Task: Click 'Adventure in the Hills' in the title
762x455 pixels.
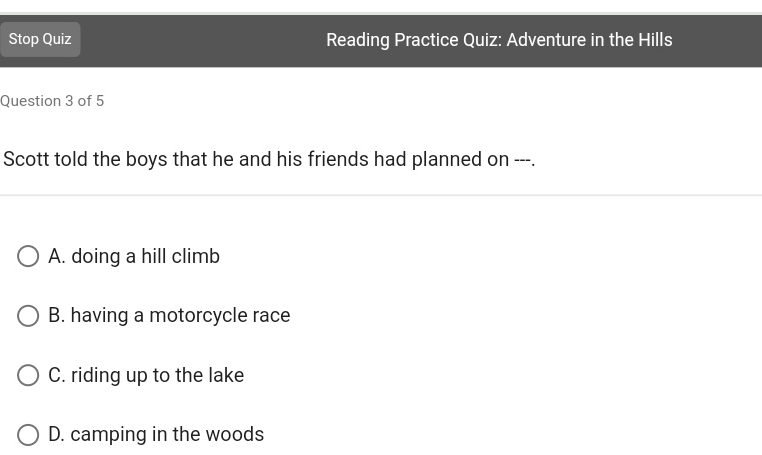Action: (x=589, y=40)
